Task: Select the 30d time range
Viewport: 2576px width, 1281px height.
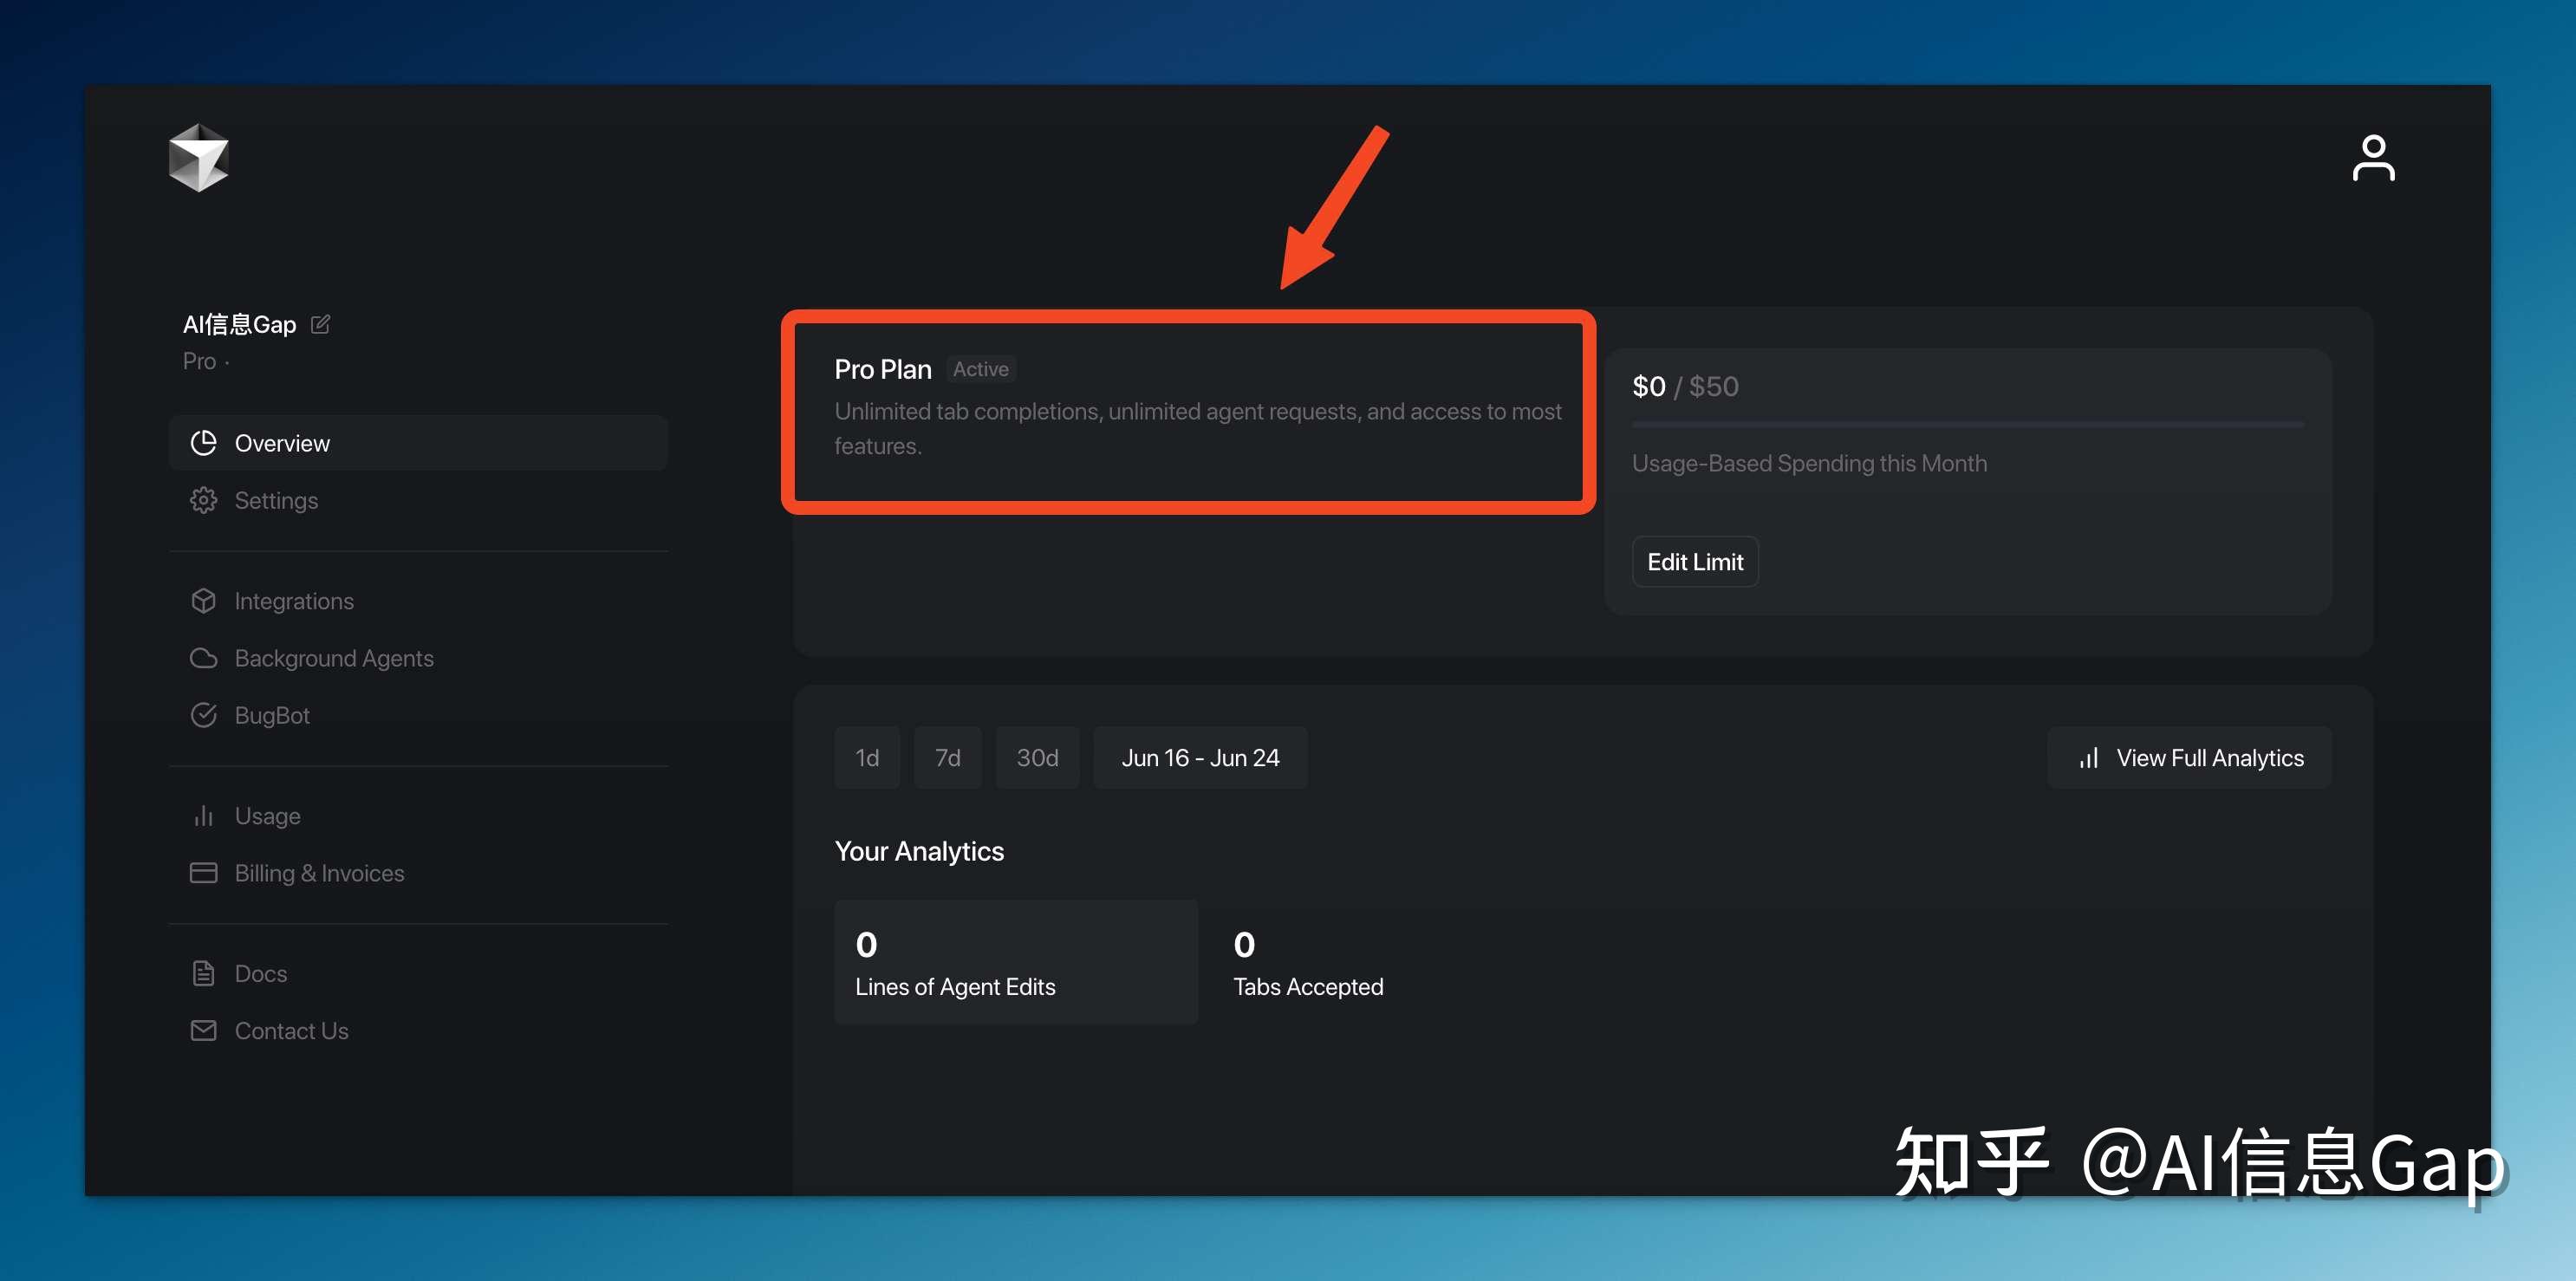Action: 1037,758
